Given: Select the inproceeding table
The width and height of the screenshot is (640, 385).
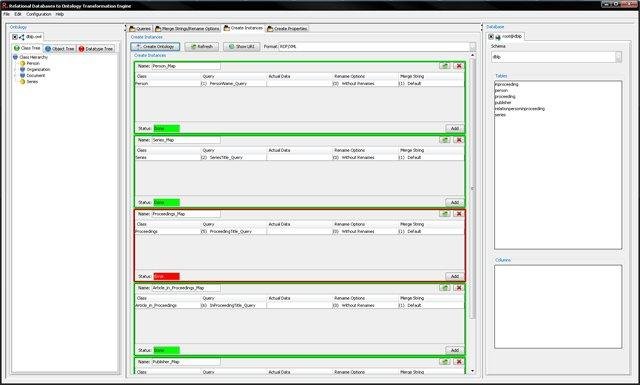Looking at the screenshot, I should point(507,84).
